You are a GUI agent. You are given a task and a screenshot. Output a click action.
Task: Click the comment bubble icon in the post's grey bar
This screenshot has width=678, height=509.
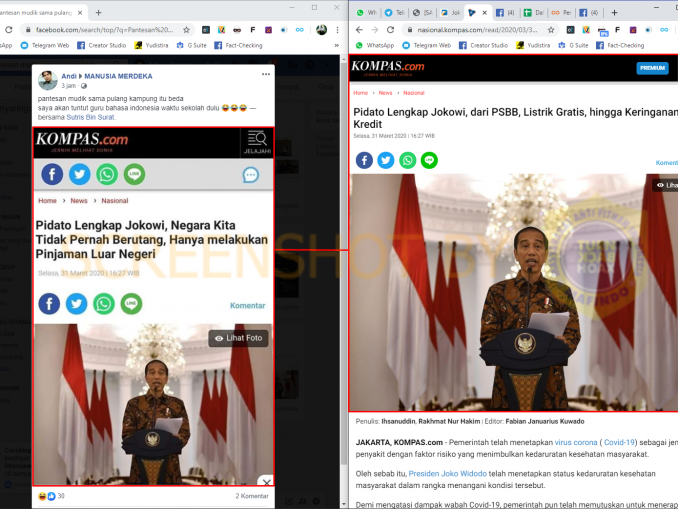251,175
